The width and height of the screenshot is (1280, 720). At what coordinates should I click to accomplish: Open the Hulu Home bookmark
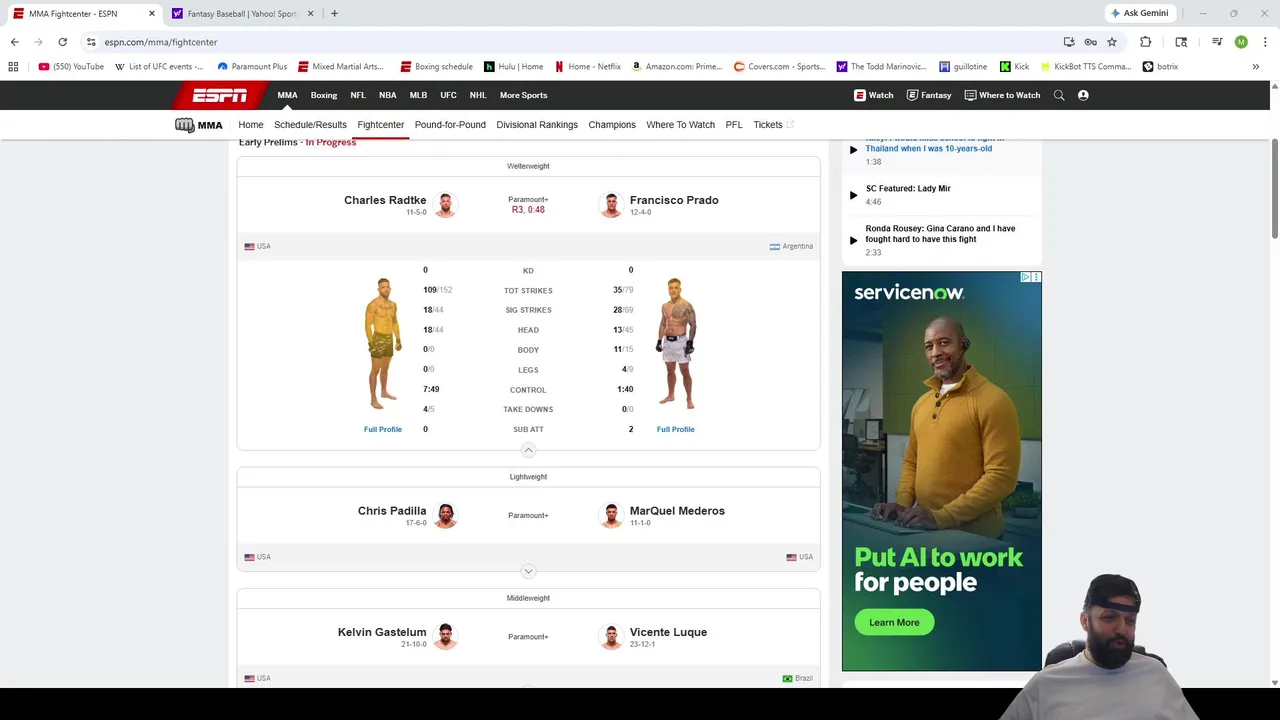513,67
